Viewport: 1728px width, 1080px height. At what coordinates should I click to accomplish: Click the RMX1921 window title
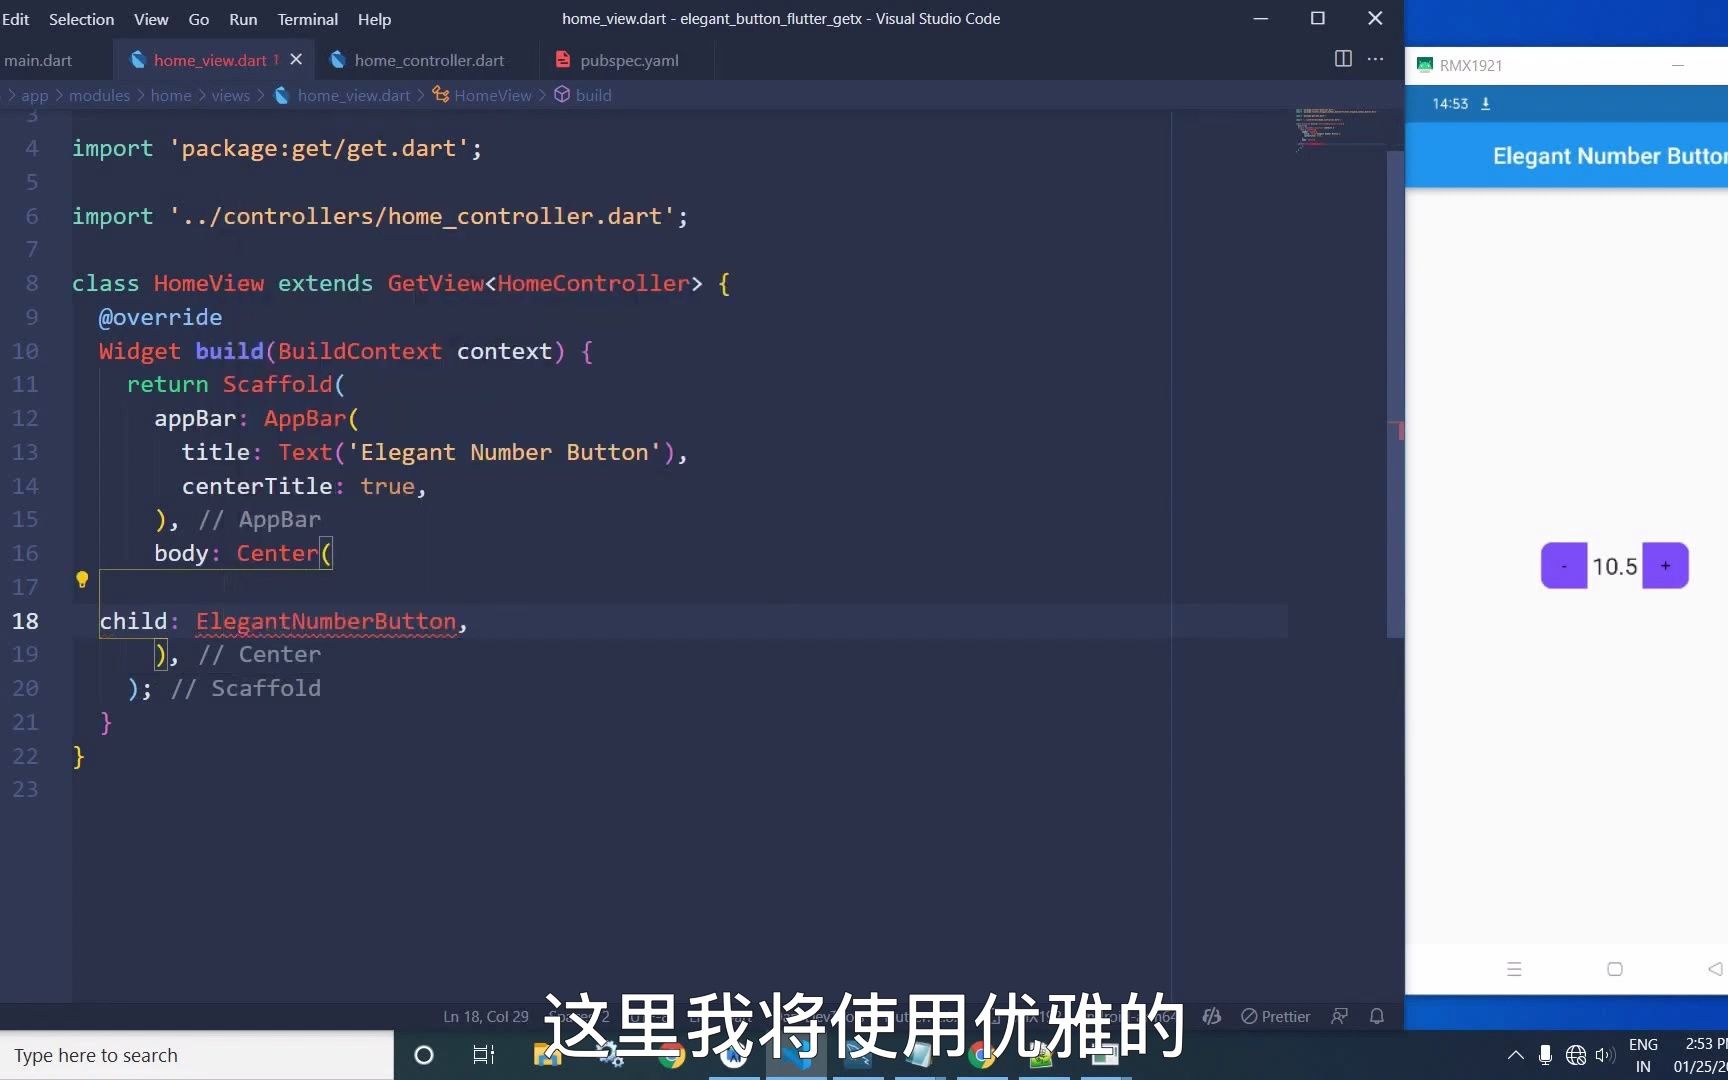tap(1470, 65)
